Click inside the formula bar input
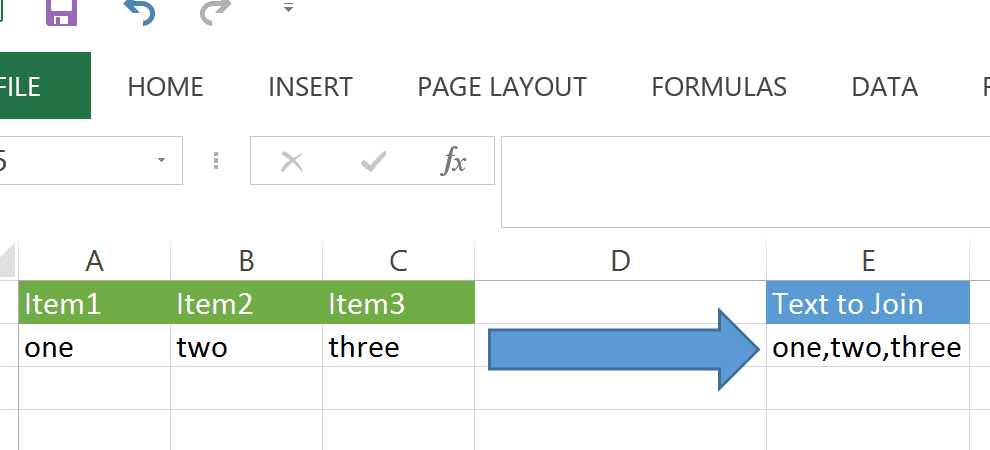990x450 pixels. pyautogui.click(x=745, y=180)
